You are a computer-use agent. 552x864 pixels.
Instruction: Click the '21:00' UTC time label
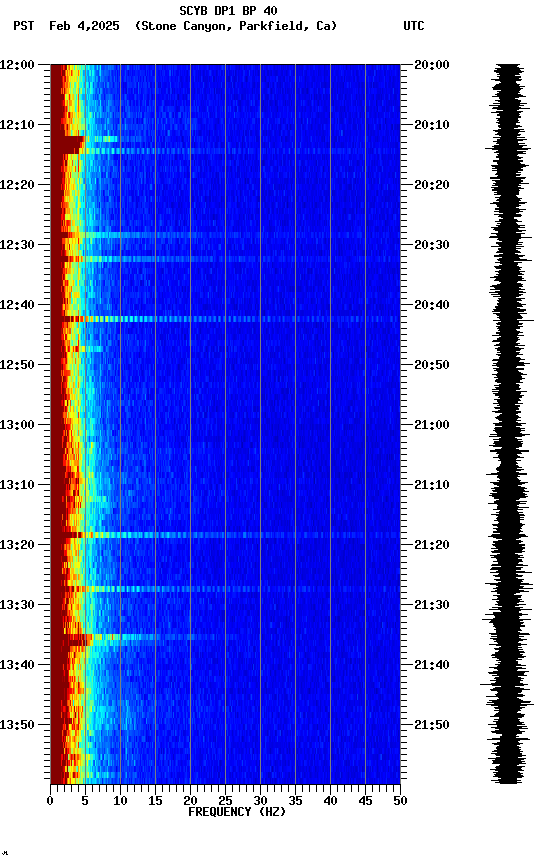pyautogui.click(x=432, y=425)
